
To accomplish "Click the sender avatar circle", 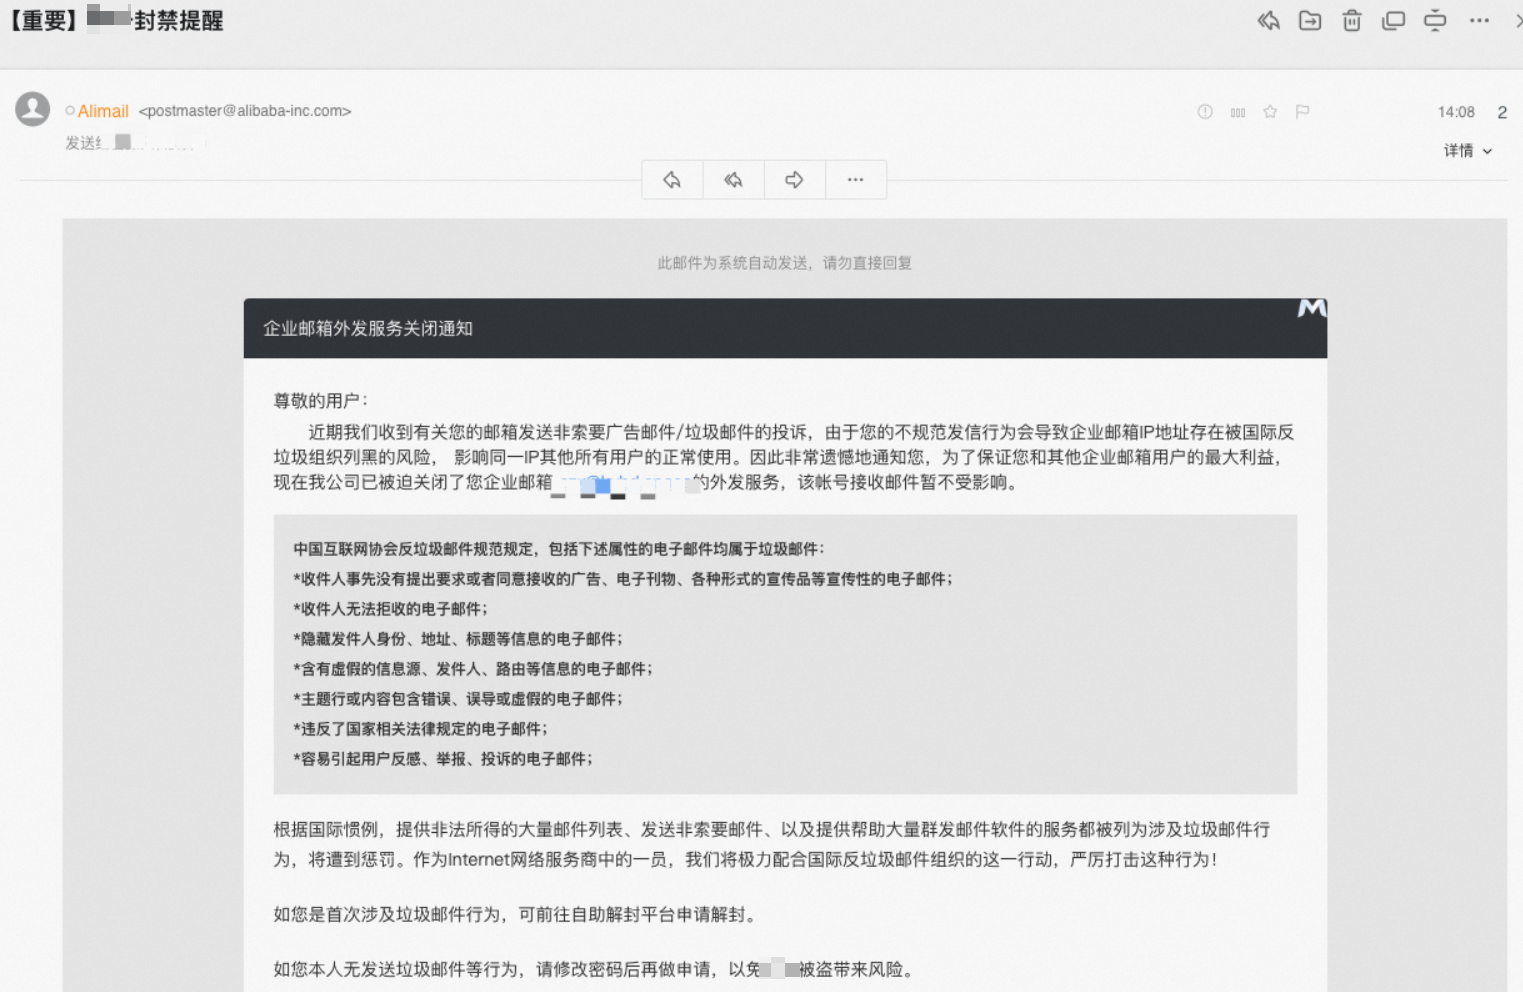I will [32, 109].
